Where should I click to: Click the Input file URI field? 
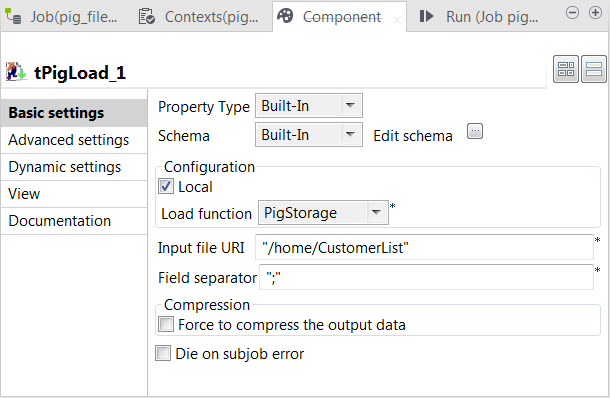click(424, 247)
